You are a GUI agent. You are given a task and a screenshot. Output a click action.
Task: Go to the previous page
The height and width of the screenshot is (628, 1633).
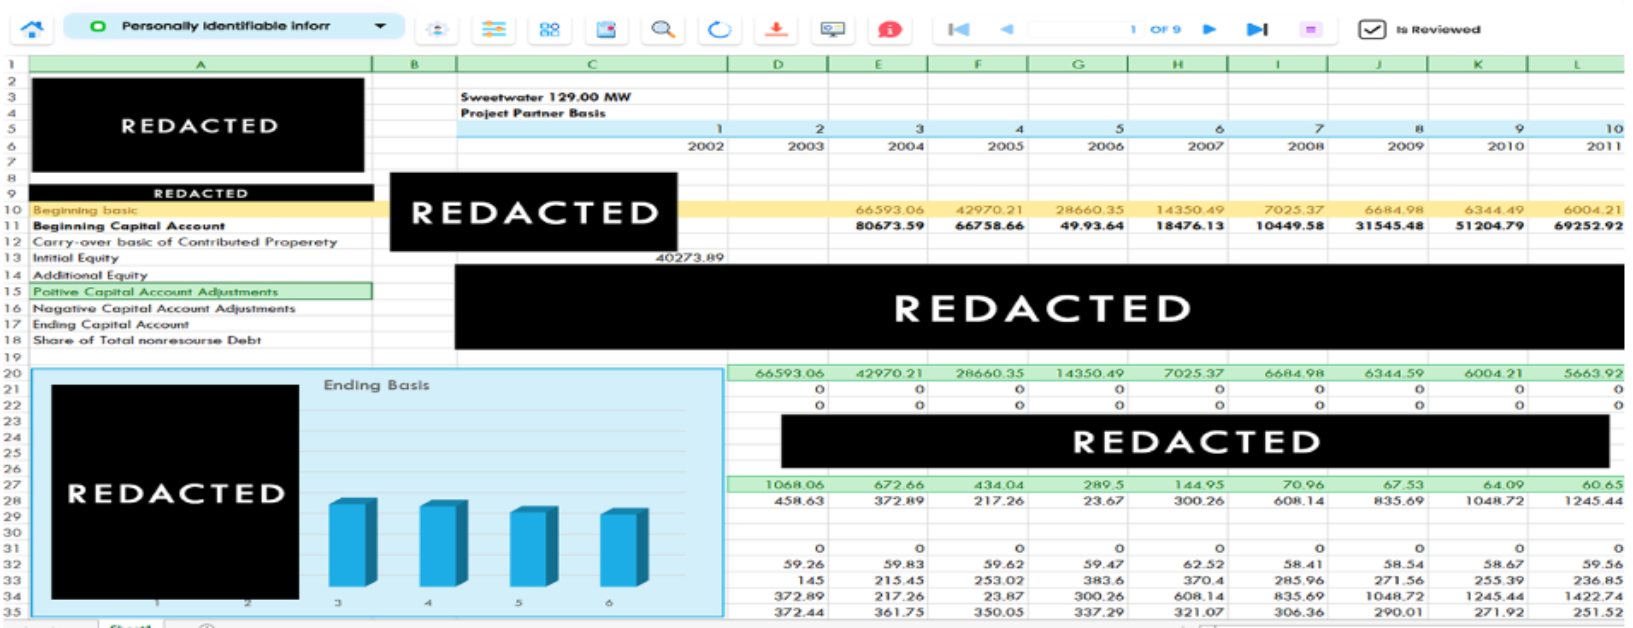1006,29
